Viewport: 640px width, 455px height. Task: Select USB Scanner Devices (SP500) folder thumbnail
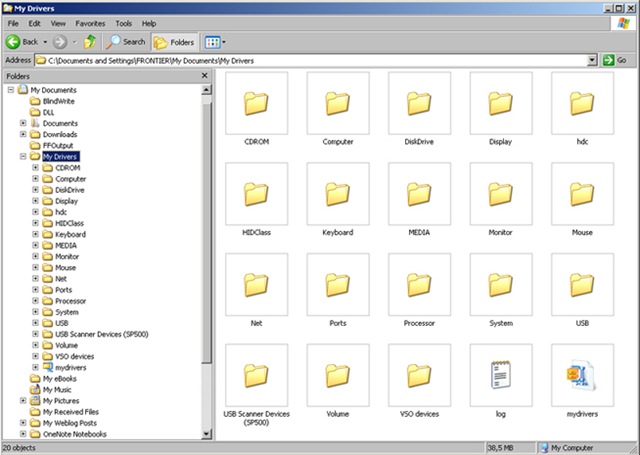256,375
